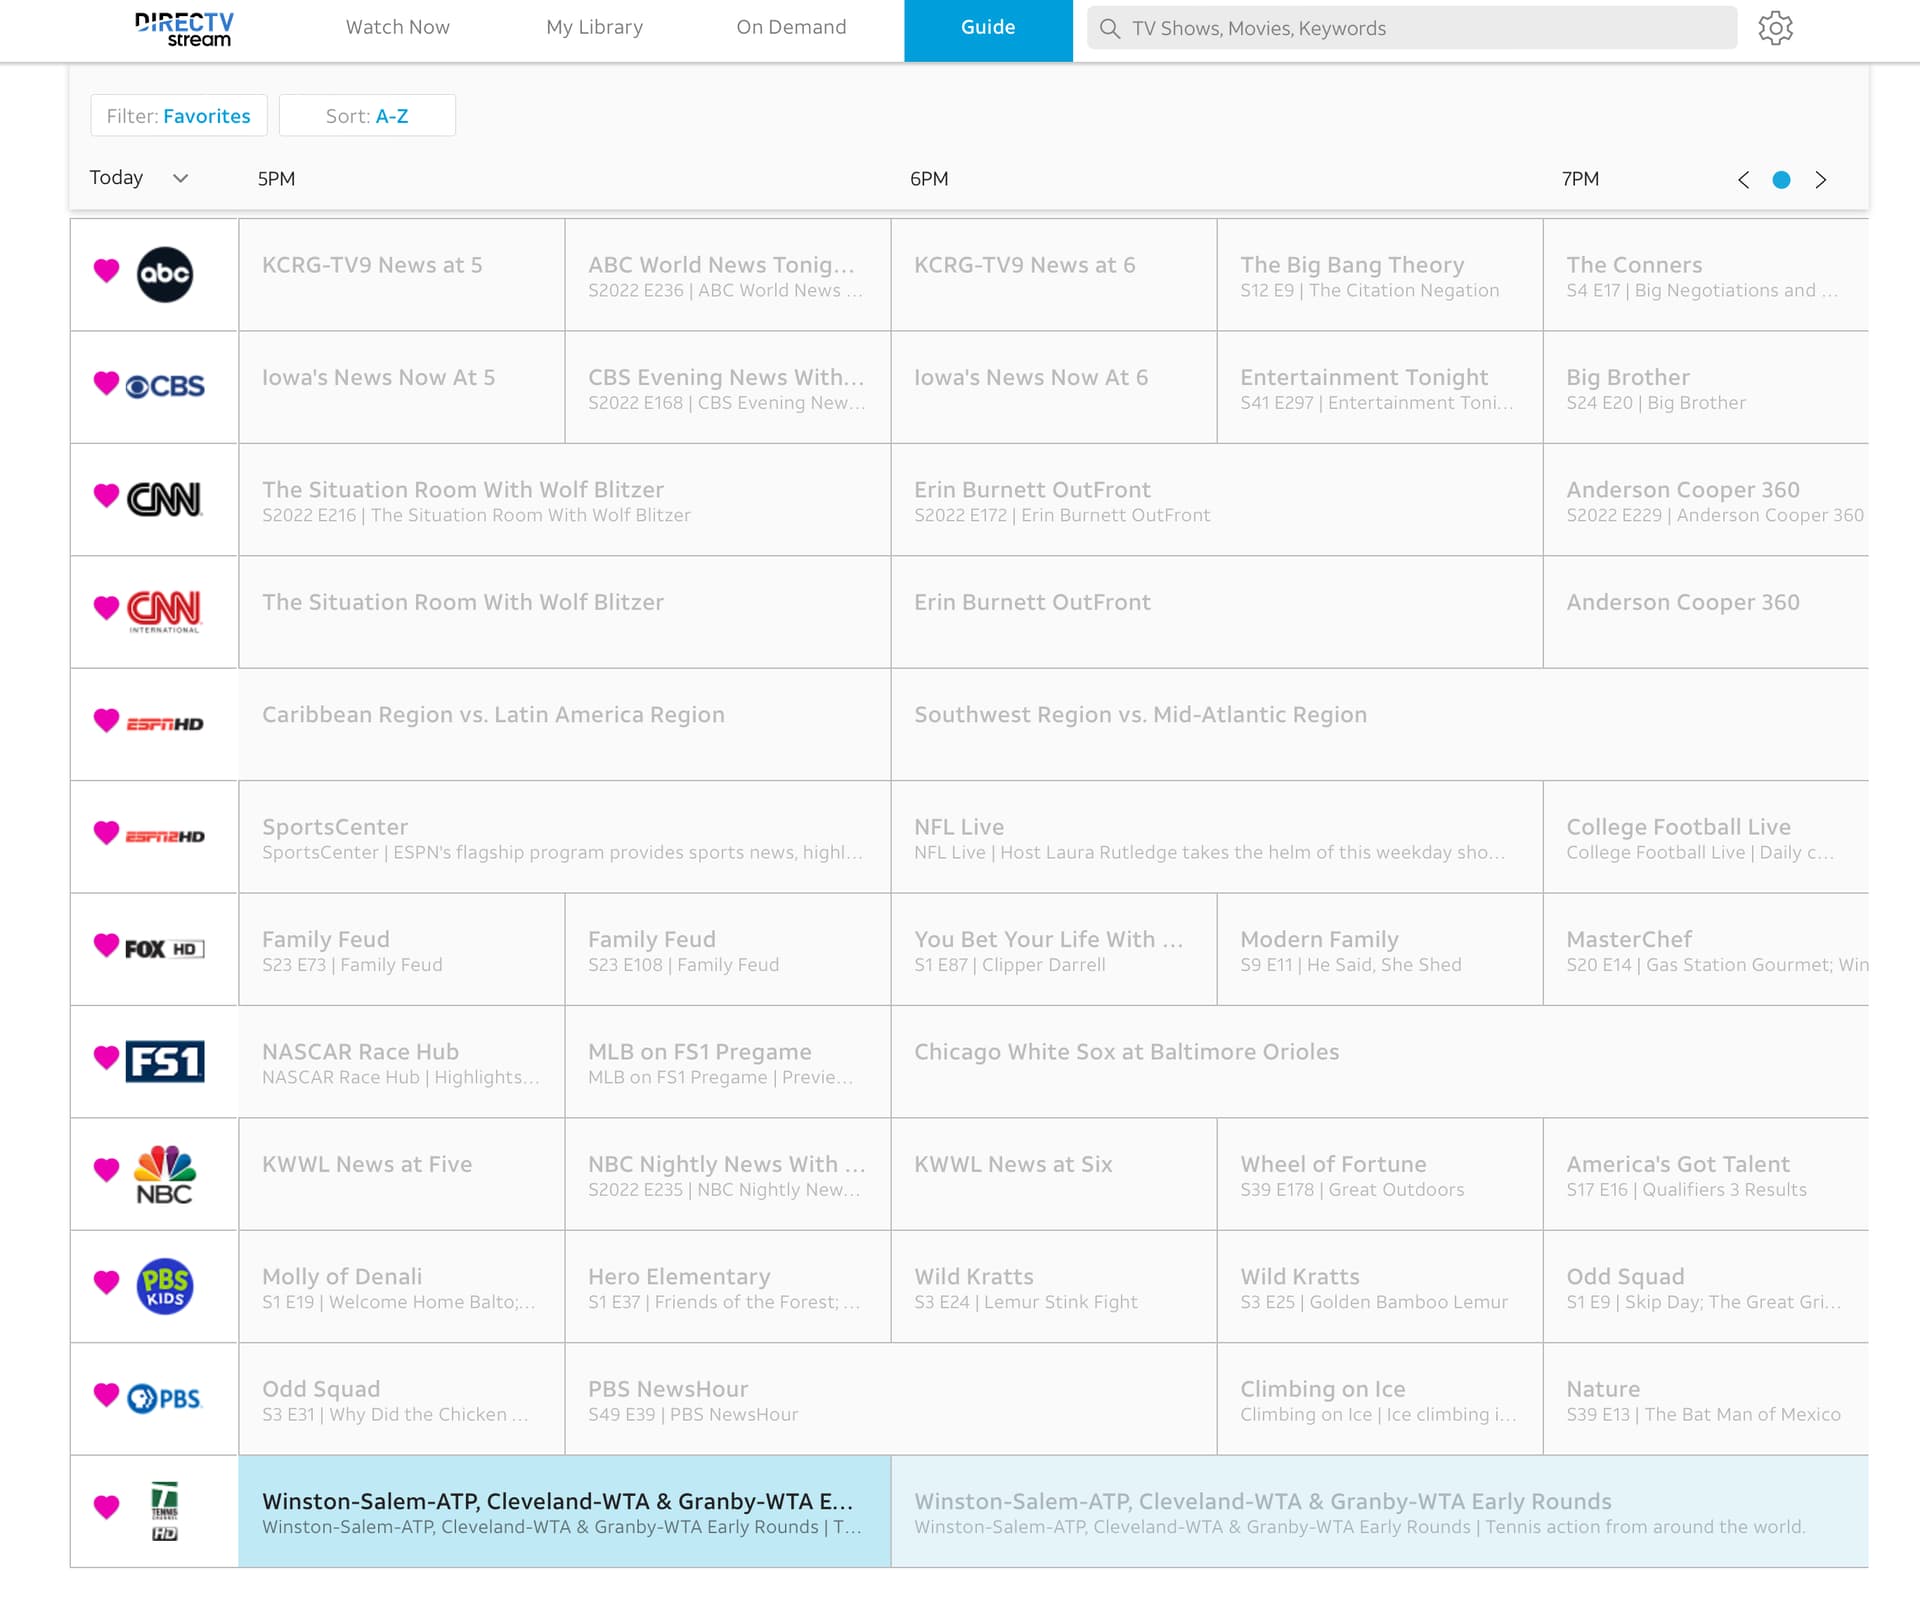Click the PBS Kids channel logo
Viewport: 1920px width, 1623px height.
165,1286
